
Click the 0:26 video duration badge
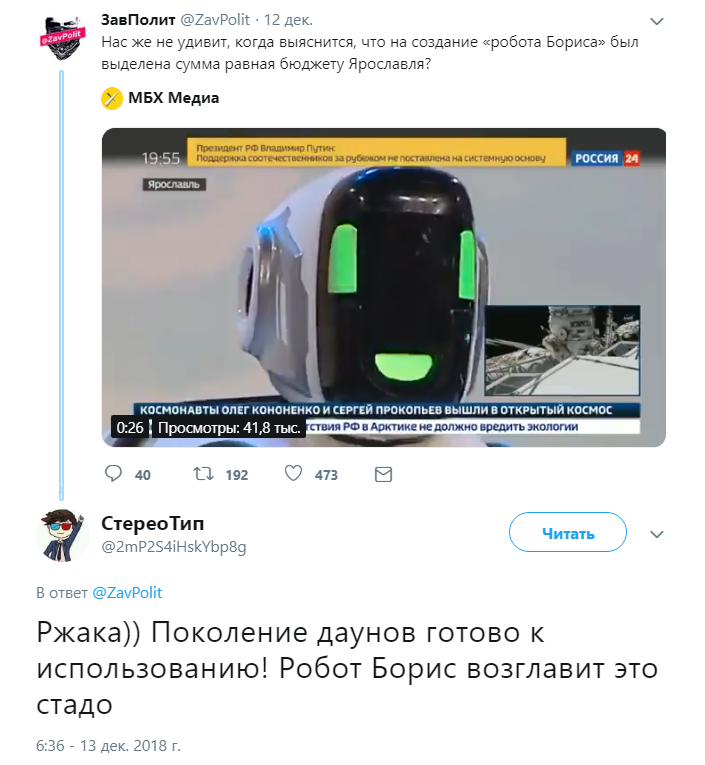click(x=130, y=428)
